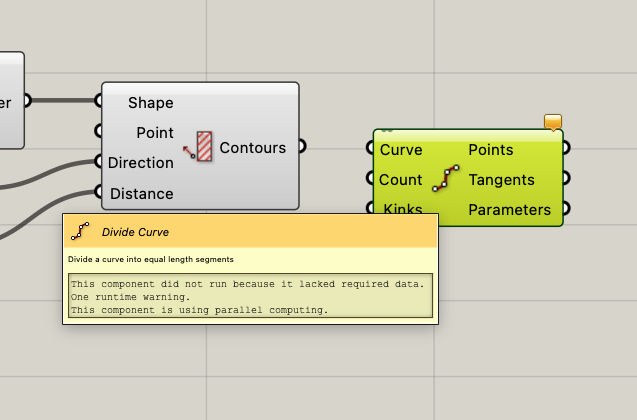Click the Divide Curve icon in tooltip header

82,231
